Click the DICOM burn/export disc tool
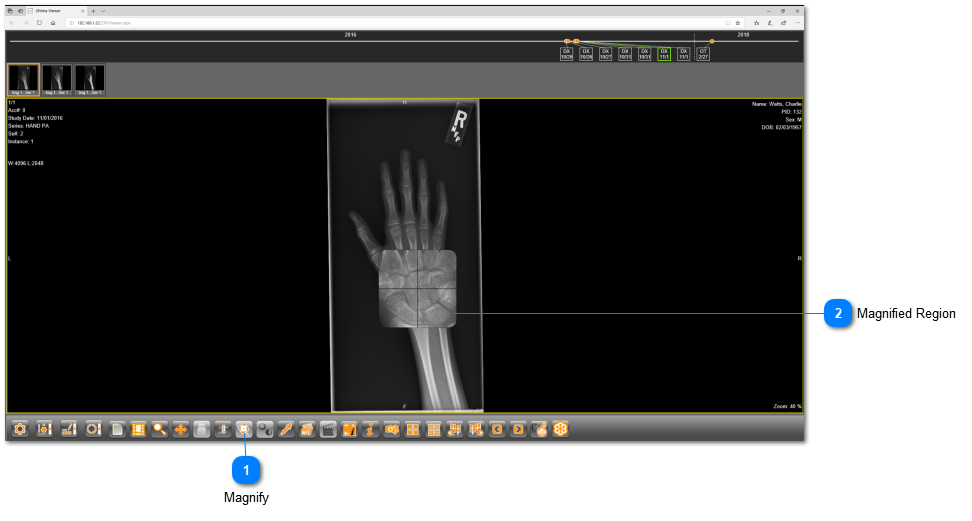The width and height of the screenshot is (972, 521). [540, 429]
